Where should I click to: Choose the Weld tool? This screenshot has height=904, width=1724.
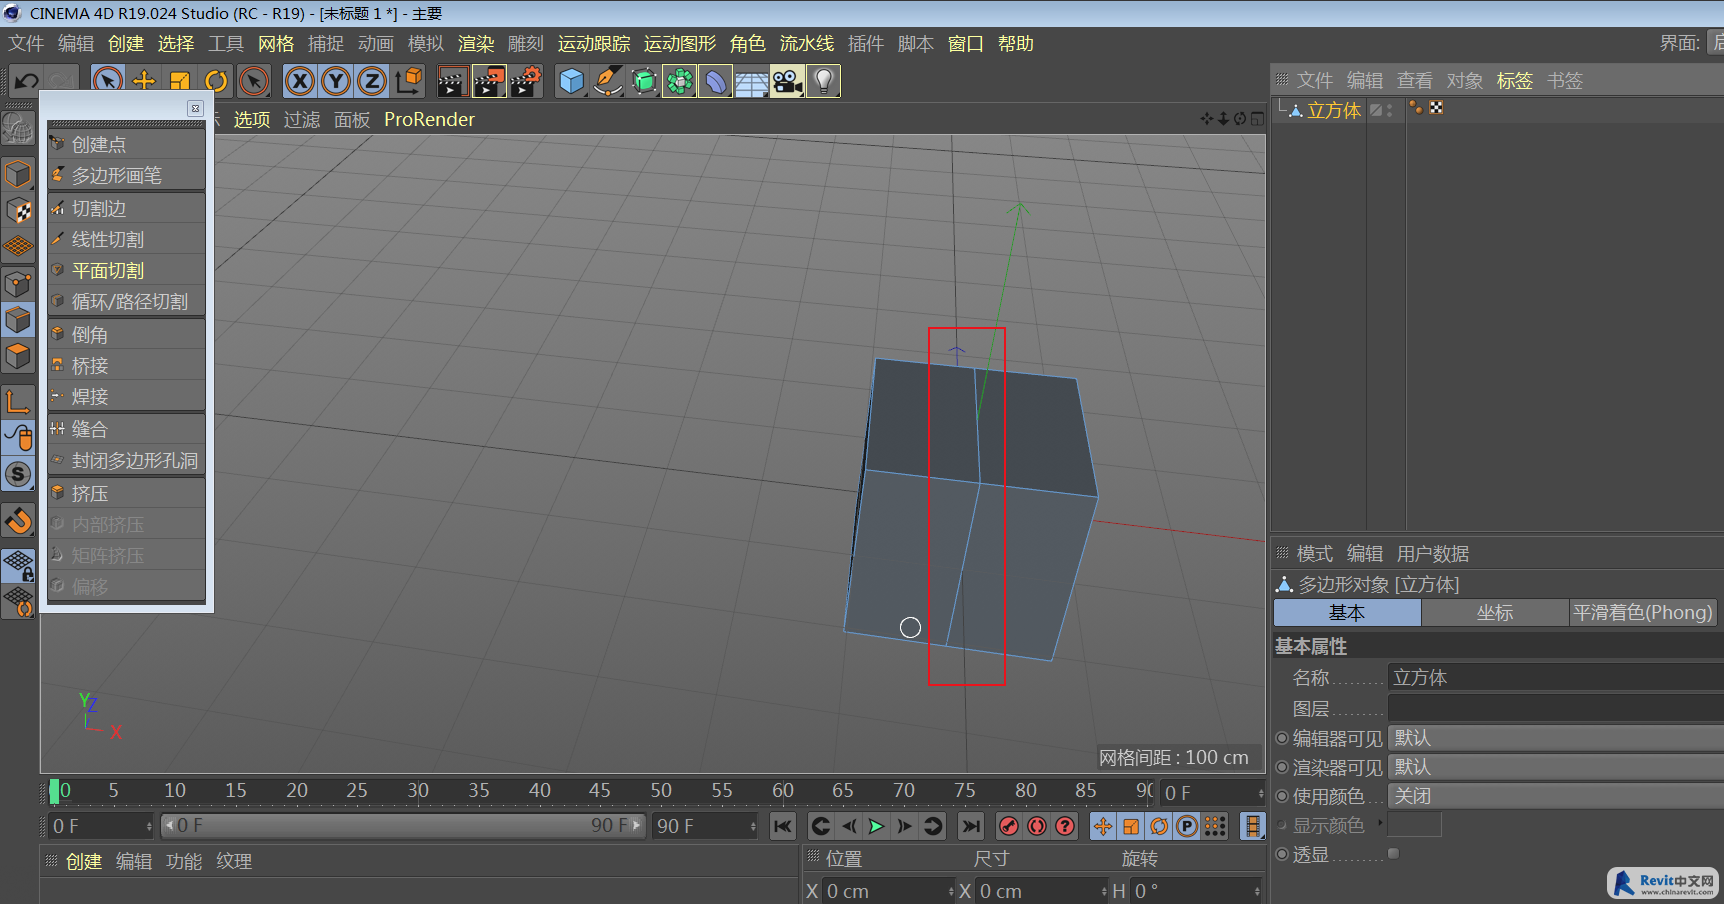click(x=126, y=396)
